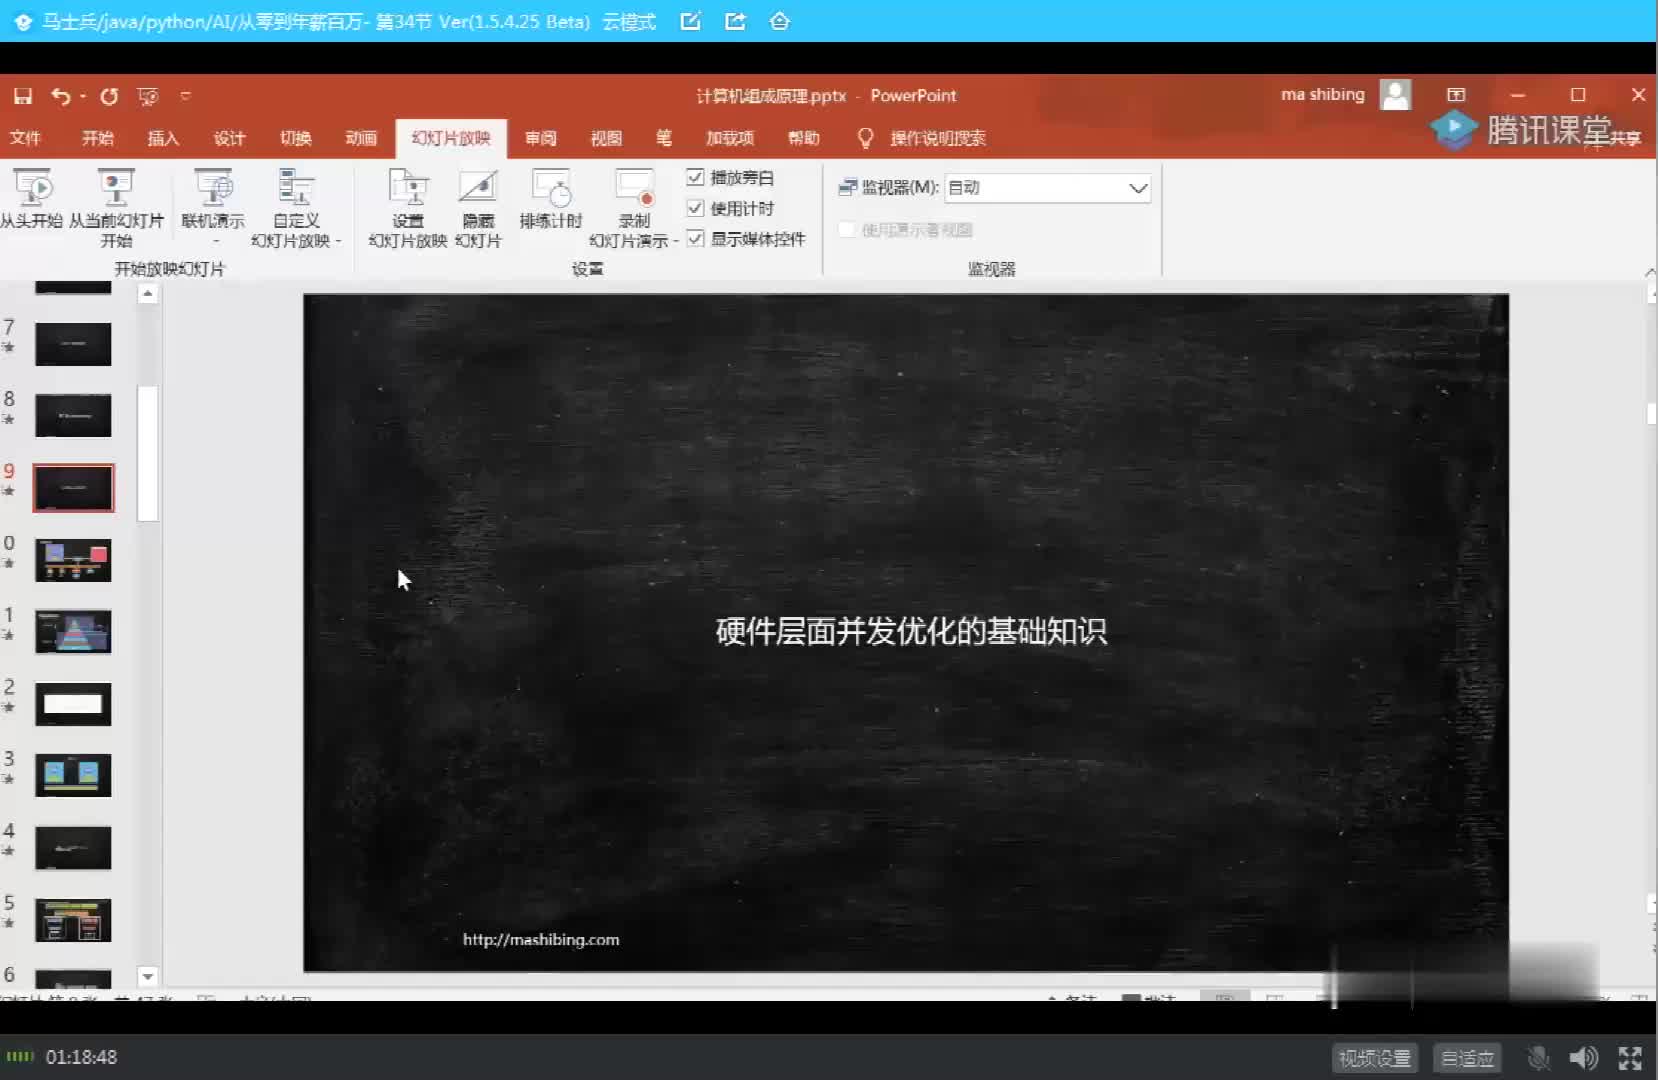Switch to the View (视图) tab

tap(606, 138)
